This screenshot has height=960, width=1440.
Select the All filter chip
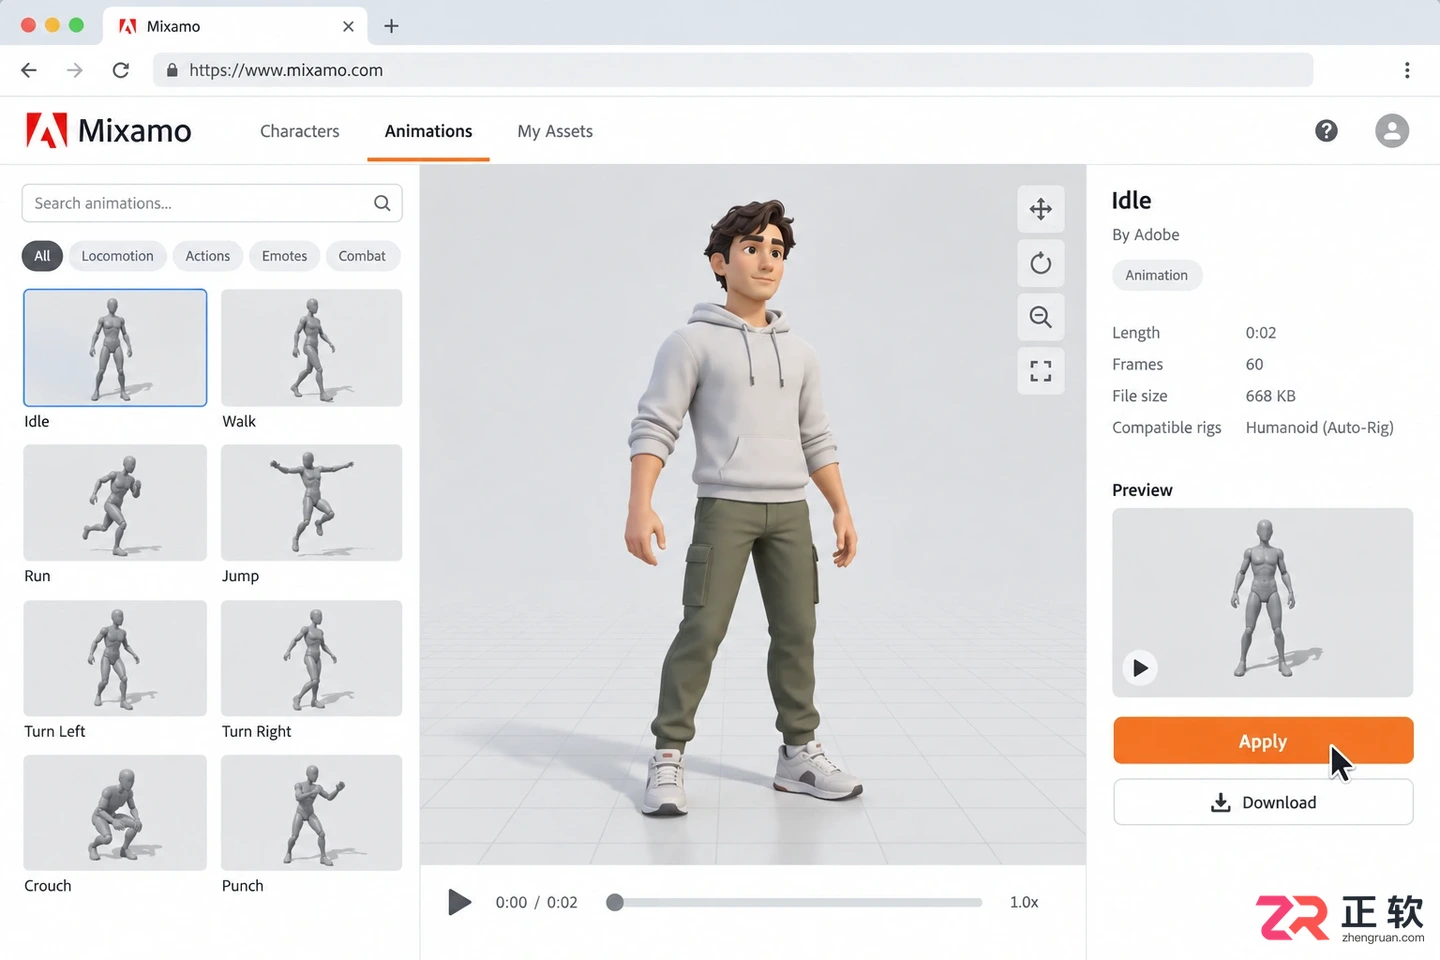pos(42,256)
